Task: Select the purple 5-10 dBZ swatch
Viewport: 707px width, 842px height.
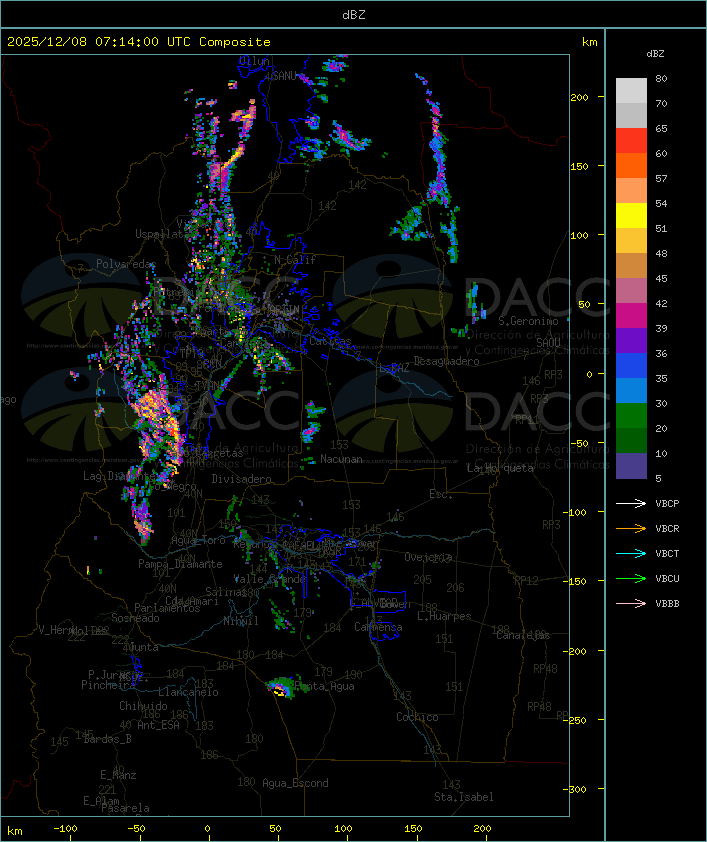Action: [631, 466]
